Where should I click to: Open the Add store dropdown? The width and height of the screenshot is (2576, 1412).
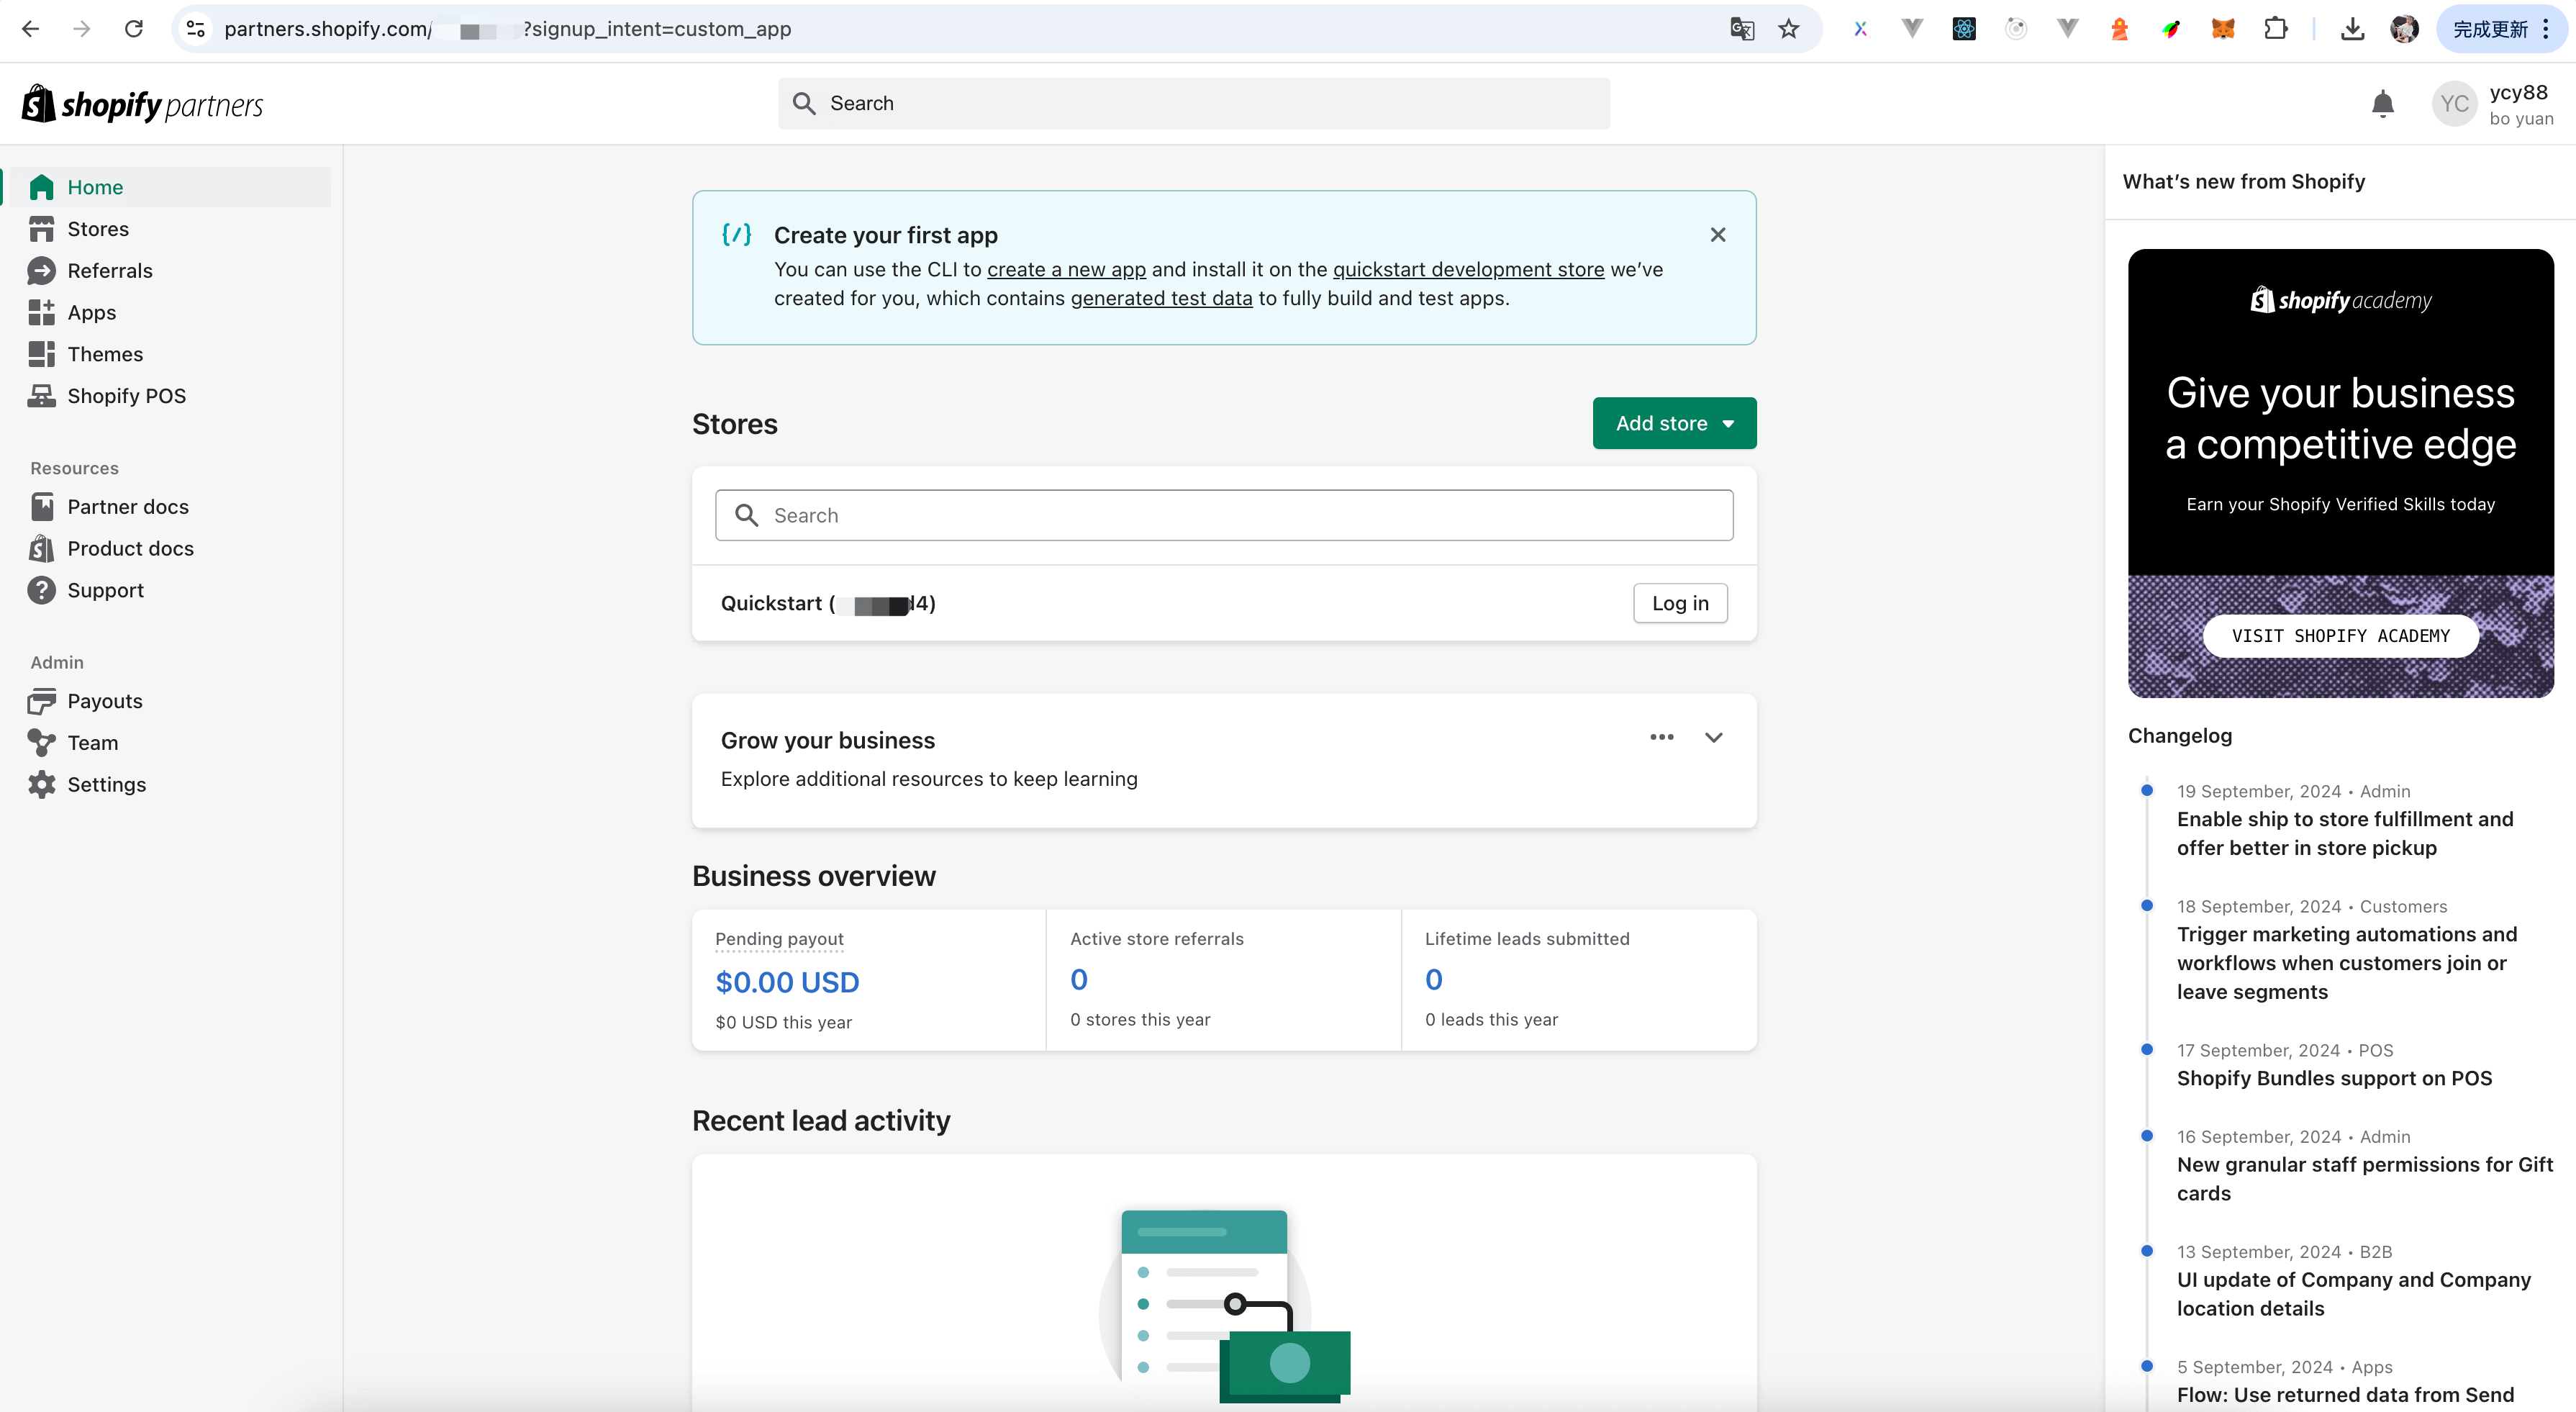click(1674, 424)
